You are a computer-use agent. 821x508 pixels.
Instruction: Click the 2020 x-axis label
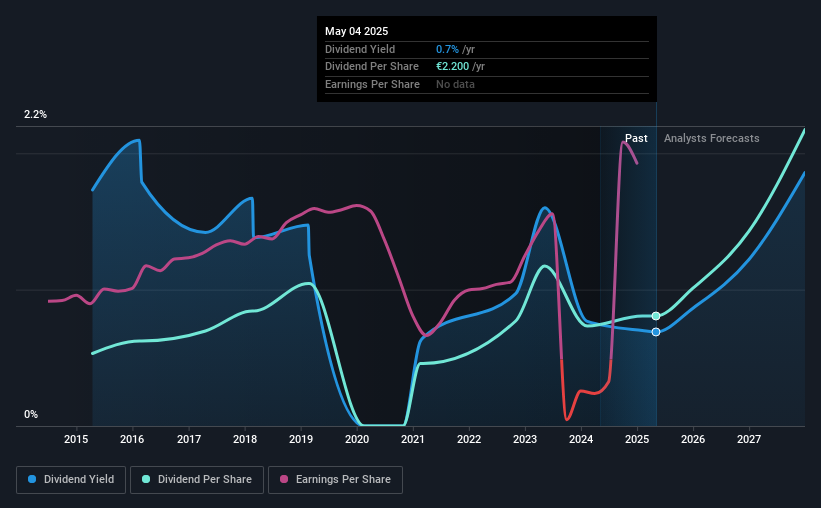coord(357,439)
